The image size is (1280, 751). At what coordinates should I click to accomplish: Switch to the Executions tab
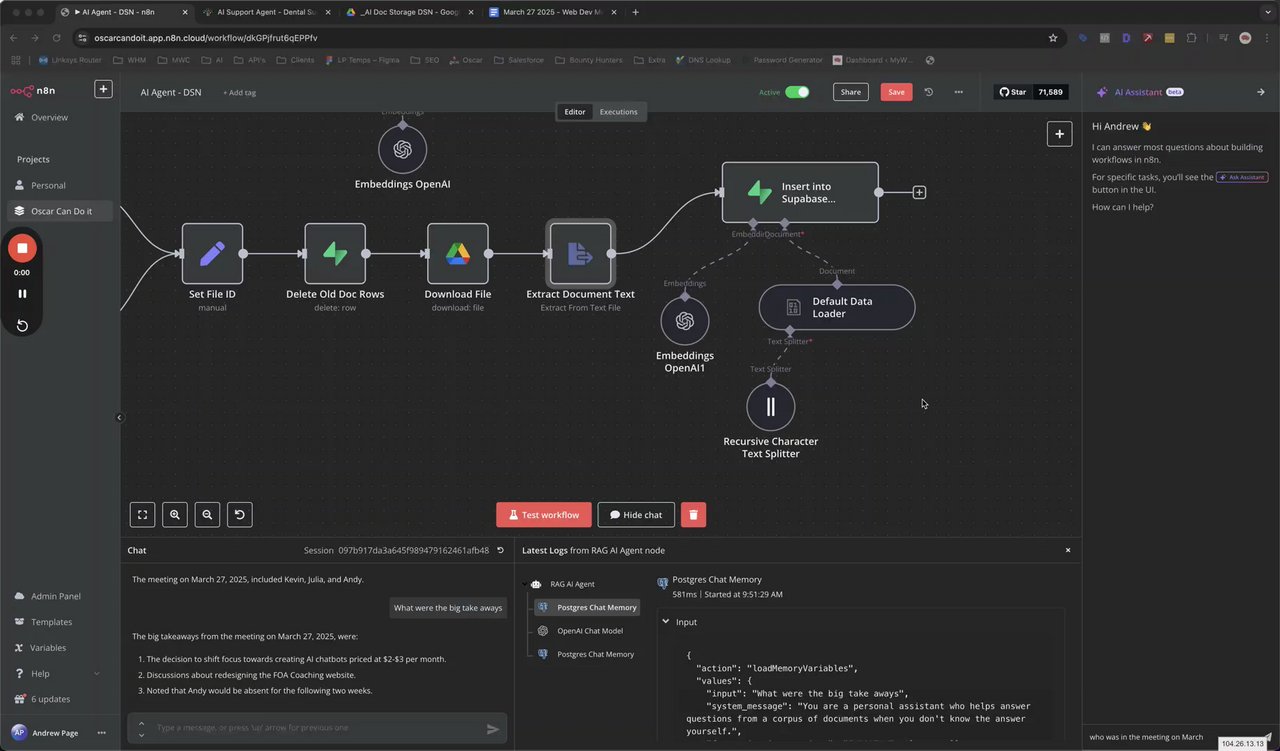click(x=618, y=112)
